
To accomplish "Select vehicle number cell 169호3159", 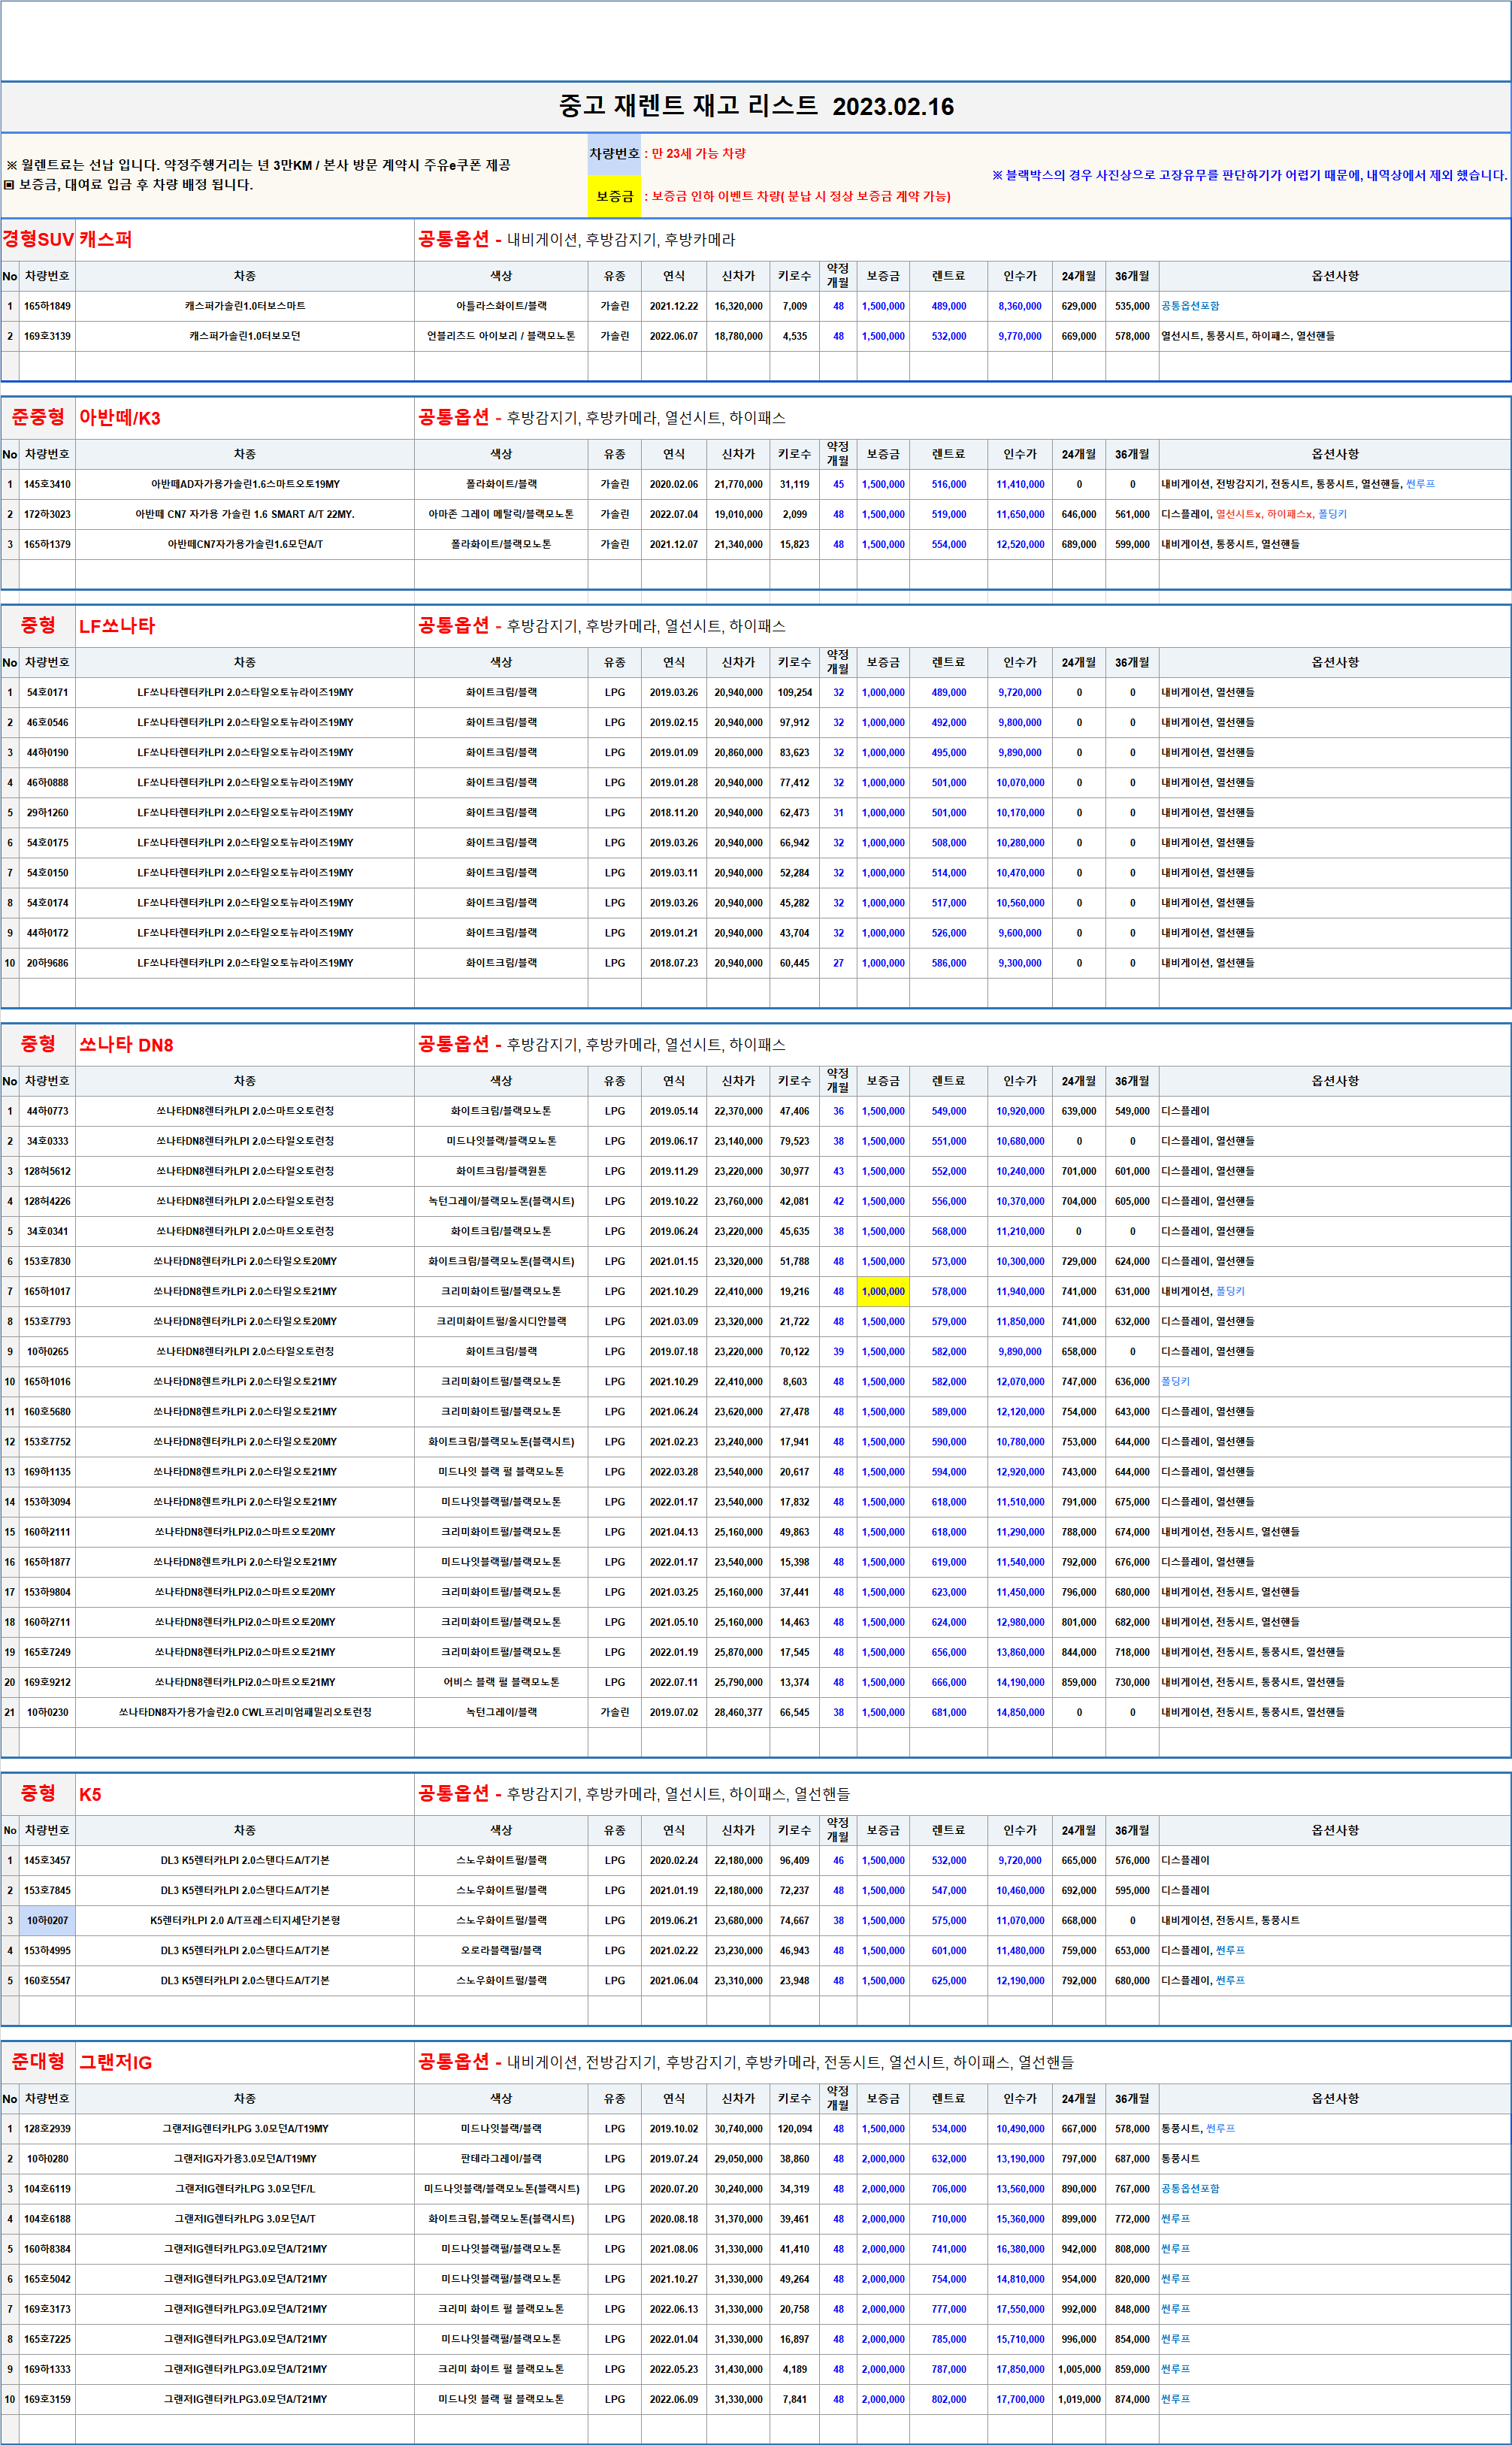I will pyautogui.click(x=47, y=2398).
